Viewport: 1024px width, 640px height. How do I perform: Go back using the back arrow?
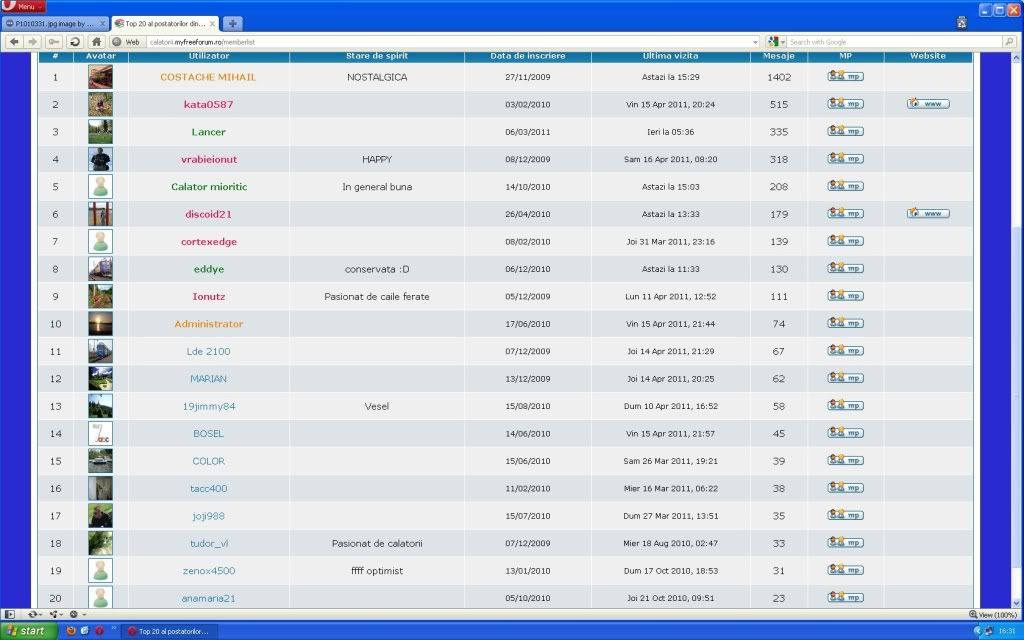pyautogui.click(x=14, y=42)
